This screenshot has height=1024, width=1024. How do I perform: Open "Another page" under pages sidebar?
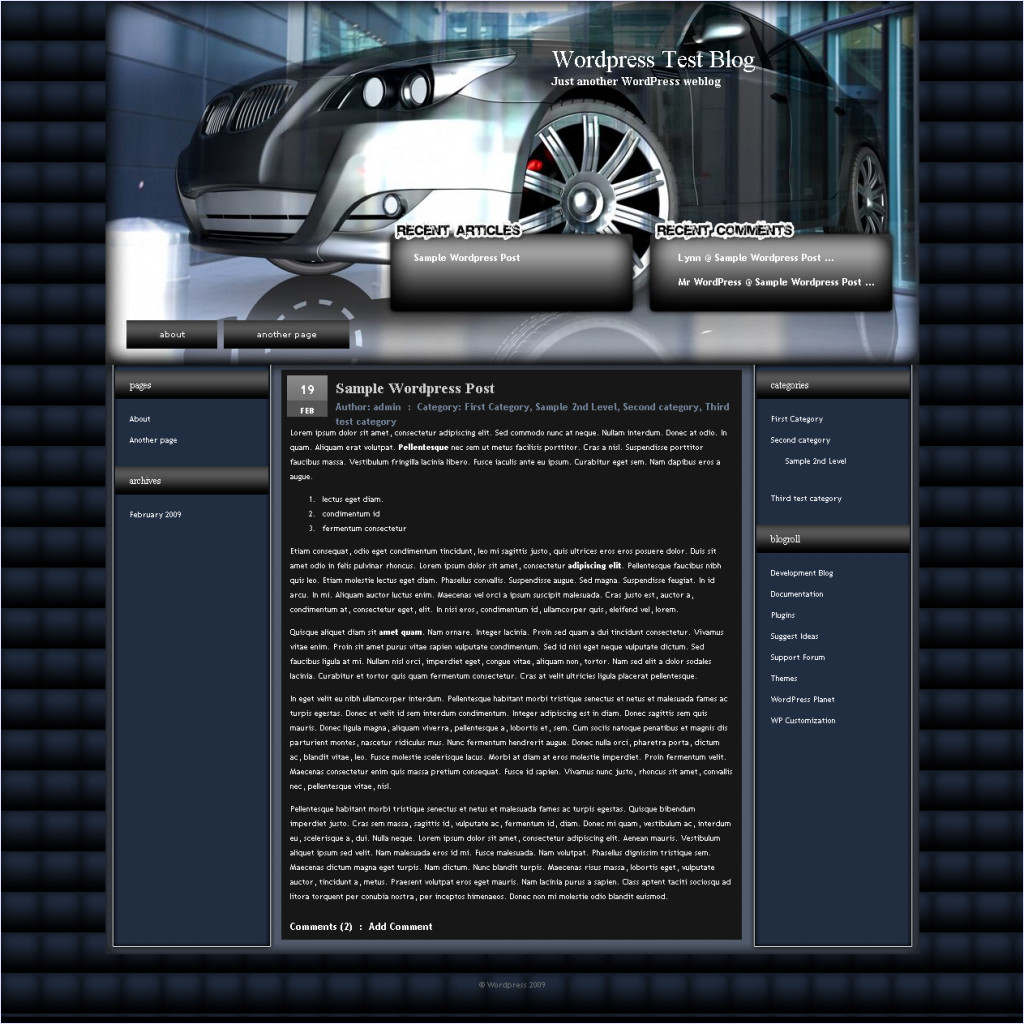(x=152, y=440)
